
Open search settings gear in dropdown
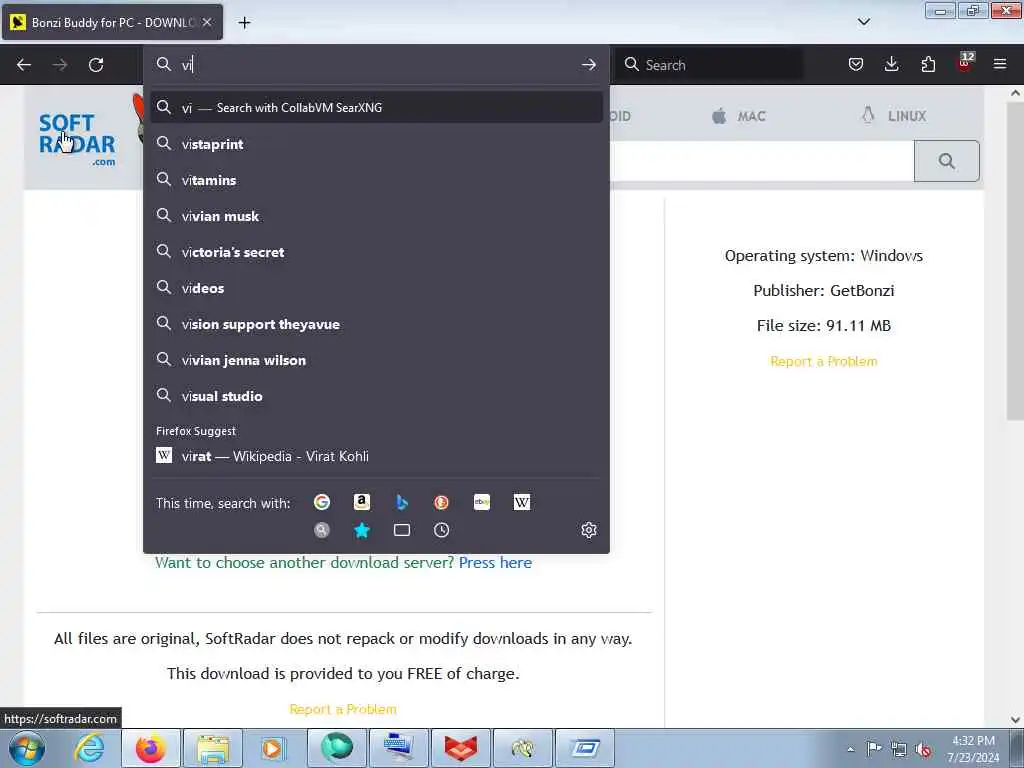point(588,530)
